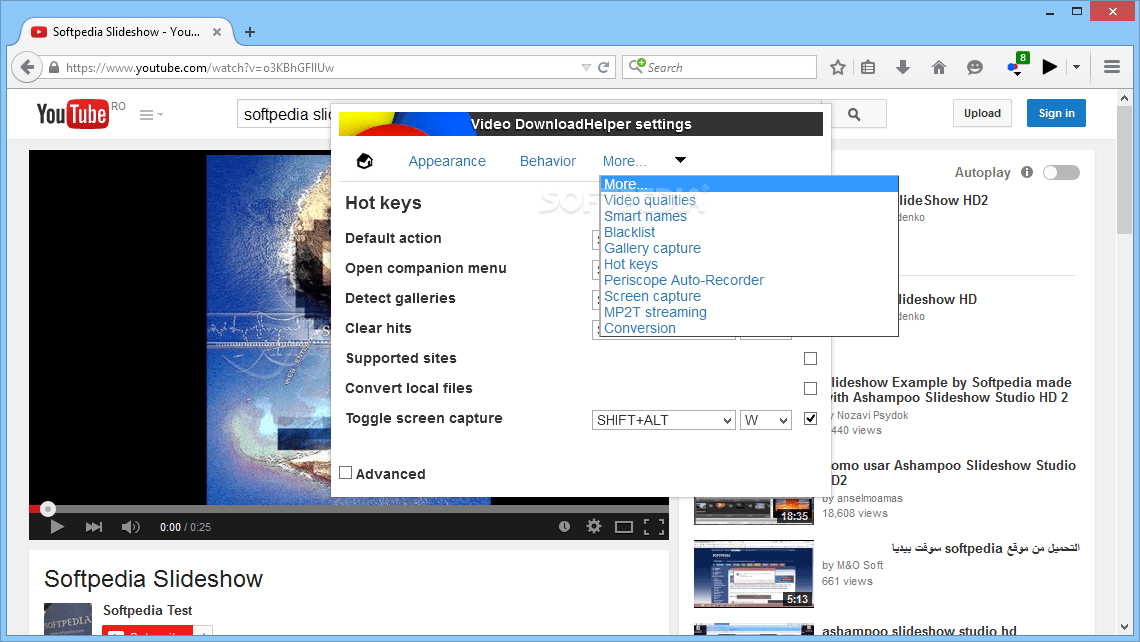Select Blacklist from the More menu
Screen dimensions: 1140x642
(x=629, y=231)
